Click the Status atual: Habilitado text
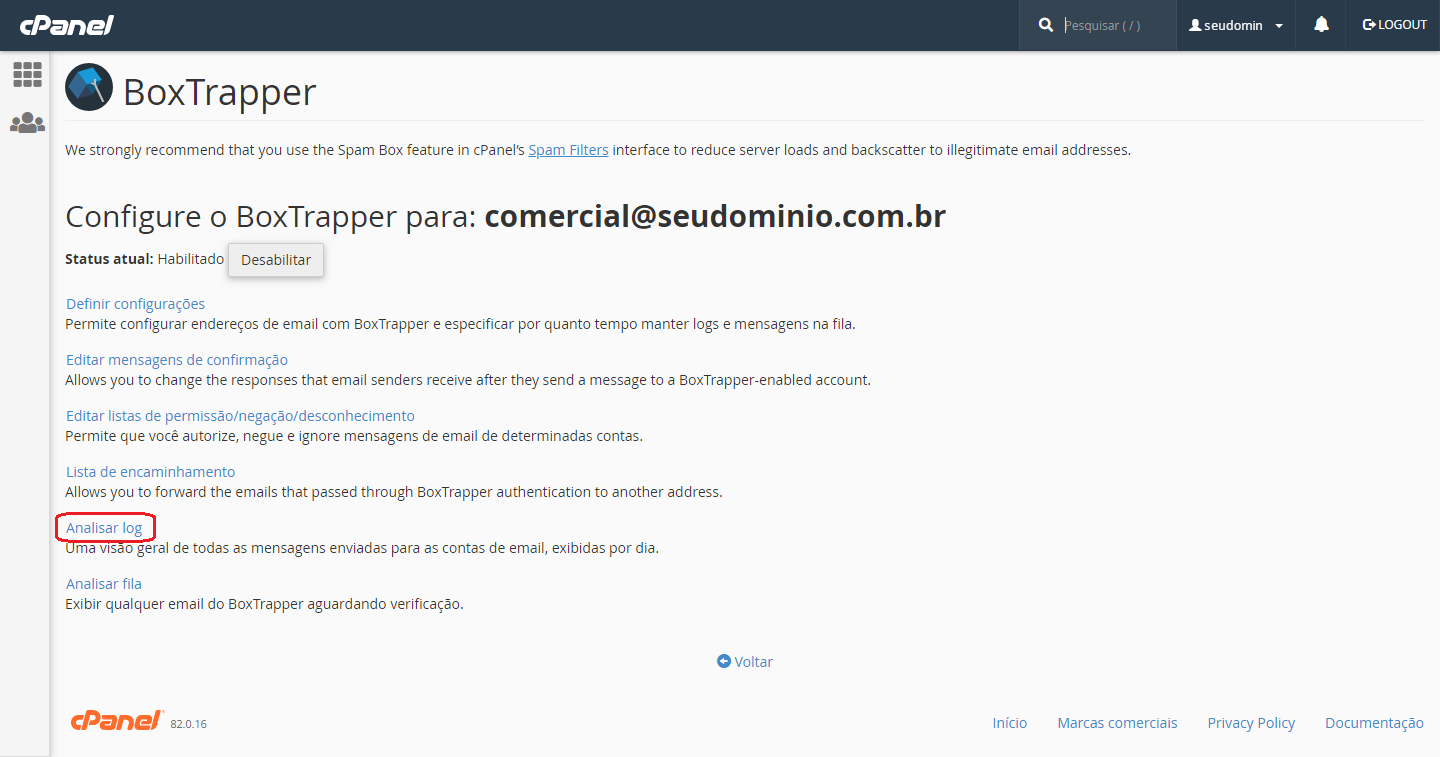The image size is (1440, 757). 145,259
